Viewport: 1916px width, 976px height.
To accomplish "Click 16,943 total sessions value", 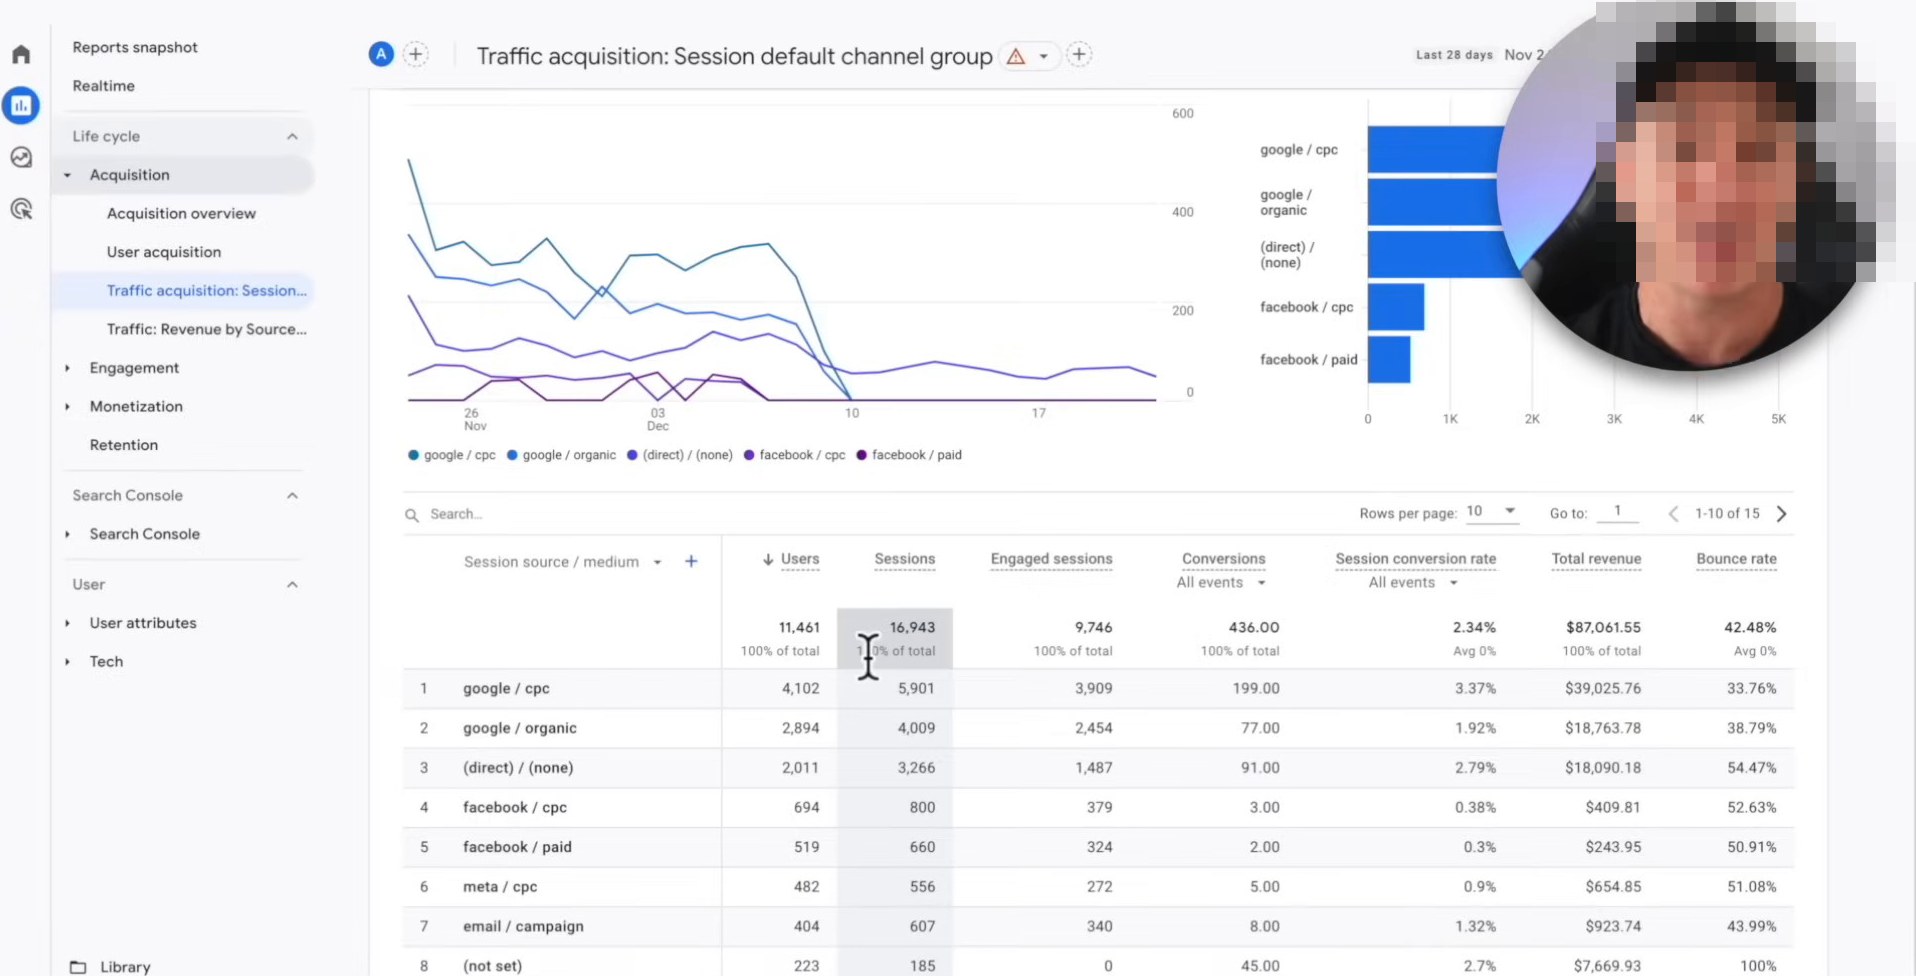I will click(x=912, y=627).
